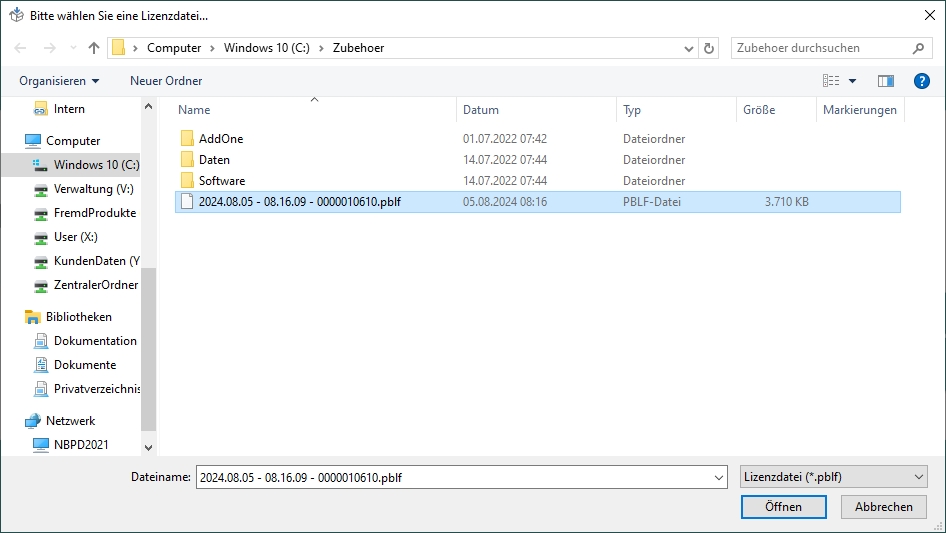Screen dimensions: 946x533
Task: Open the User (X:) network drive
Action: [x=75, y=237]
